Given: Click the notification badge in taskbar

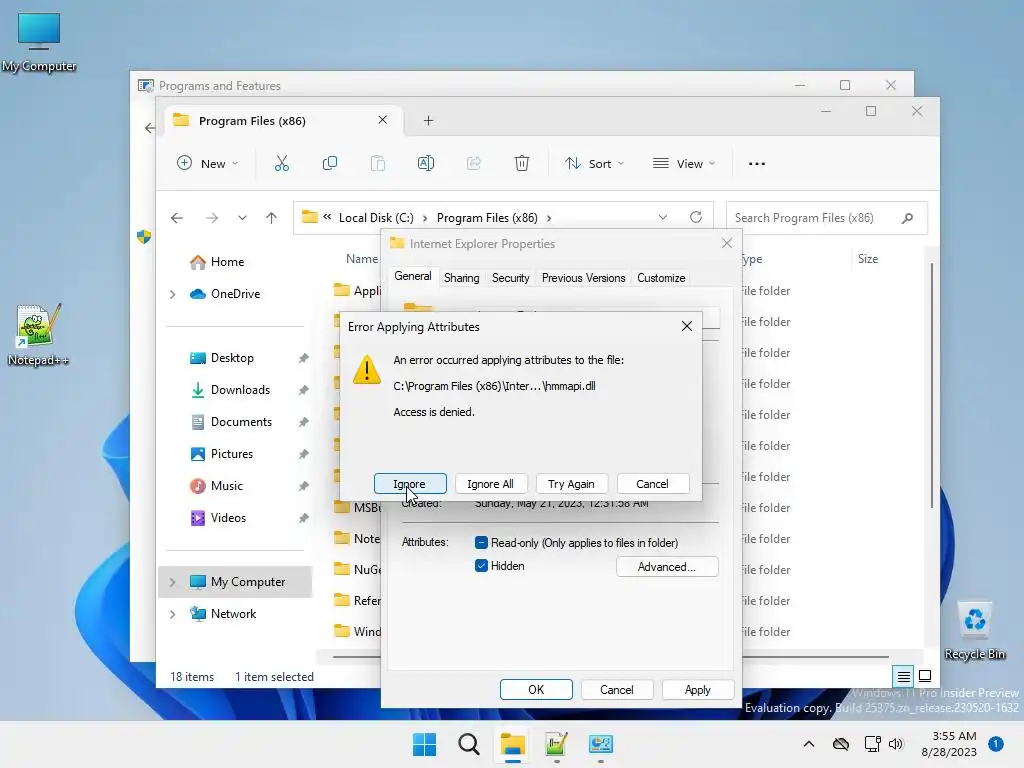Looking at the screenshot, I should click(x=995, y=744).
